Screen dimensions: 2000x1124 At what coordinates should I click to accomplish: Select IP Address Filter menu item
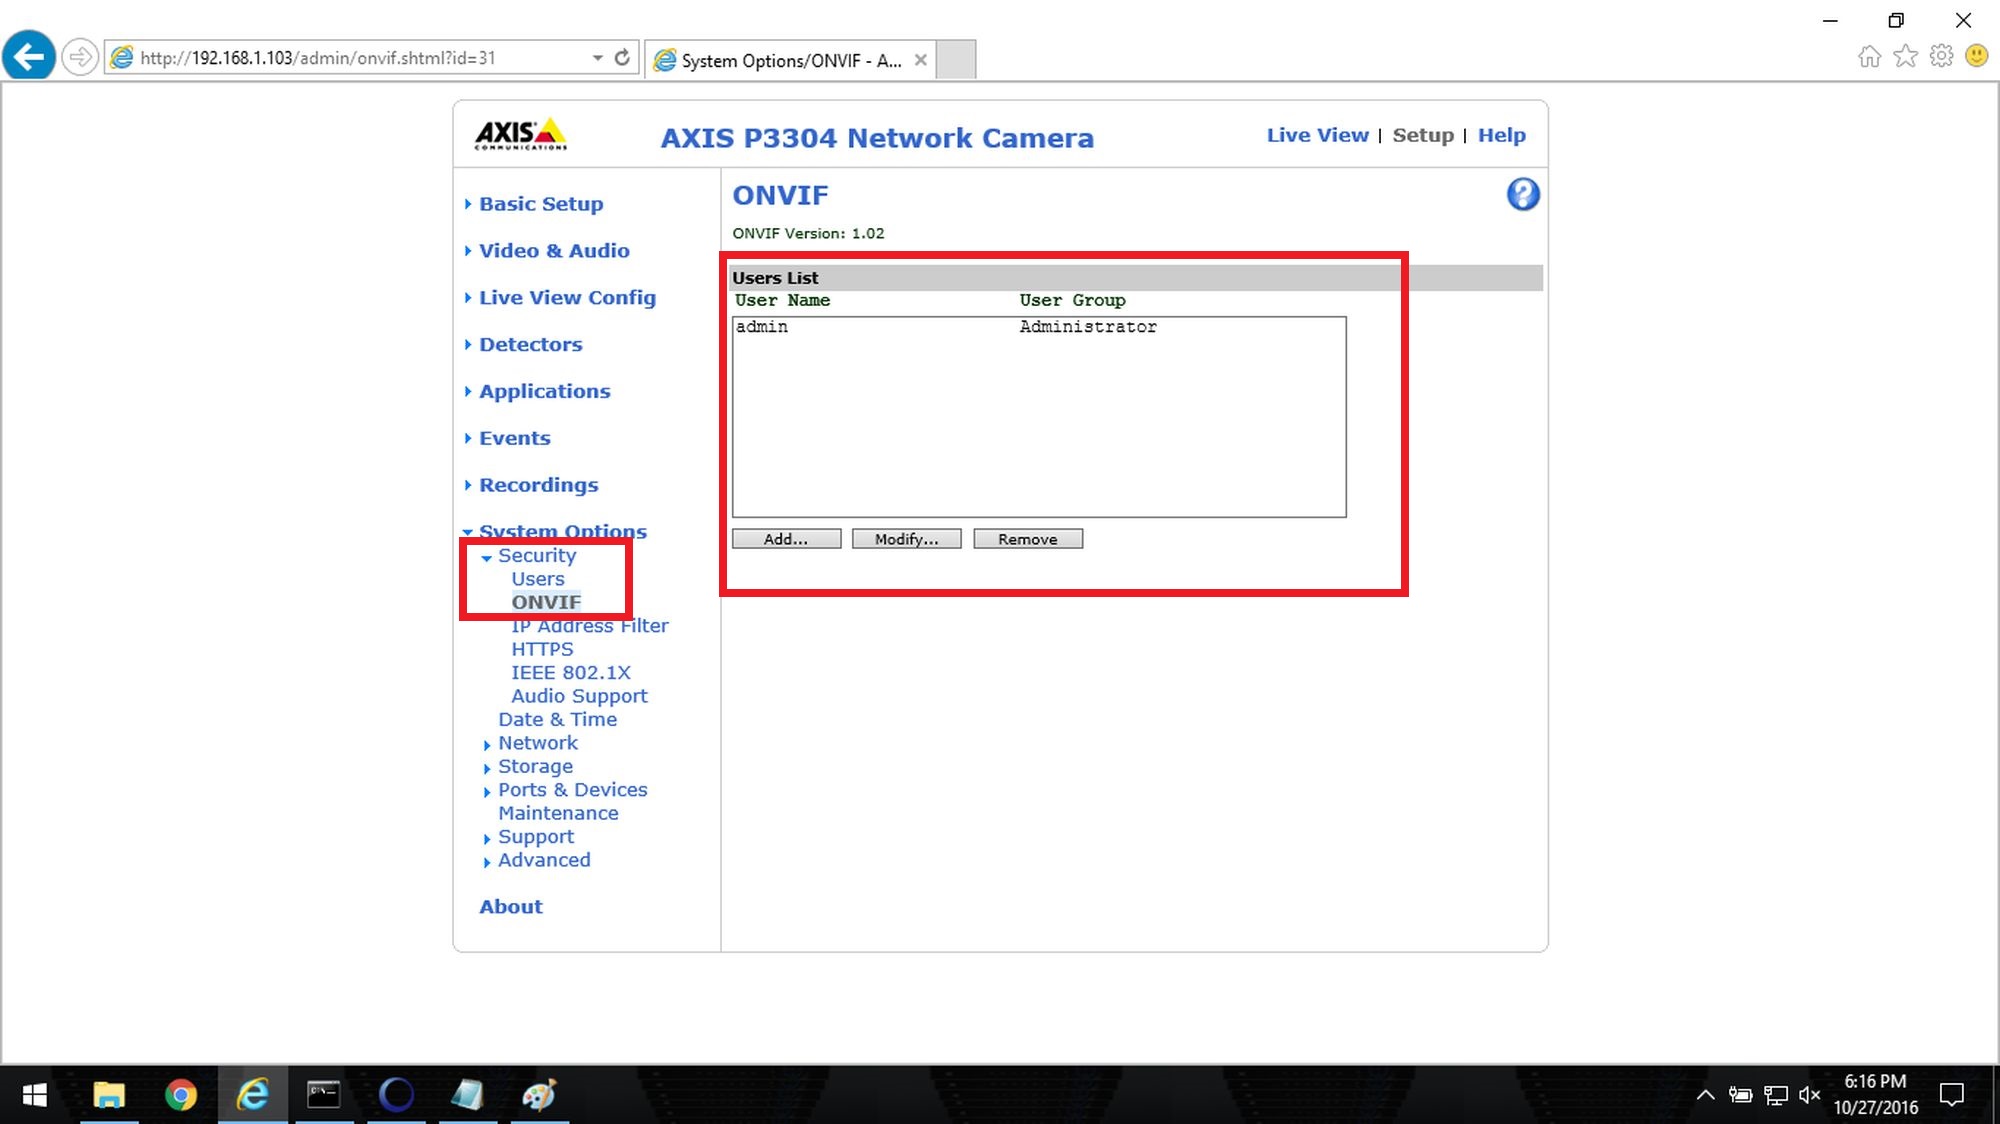[589, 626]
